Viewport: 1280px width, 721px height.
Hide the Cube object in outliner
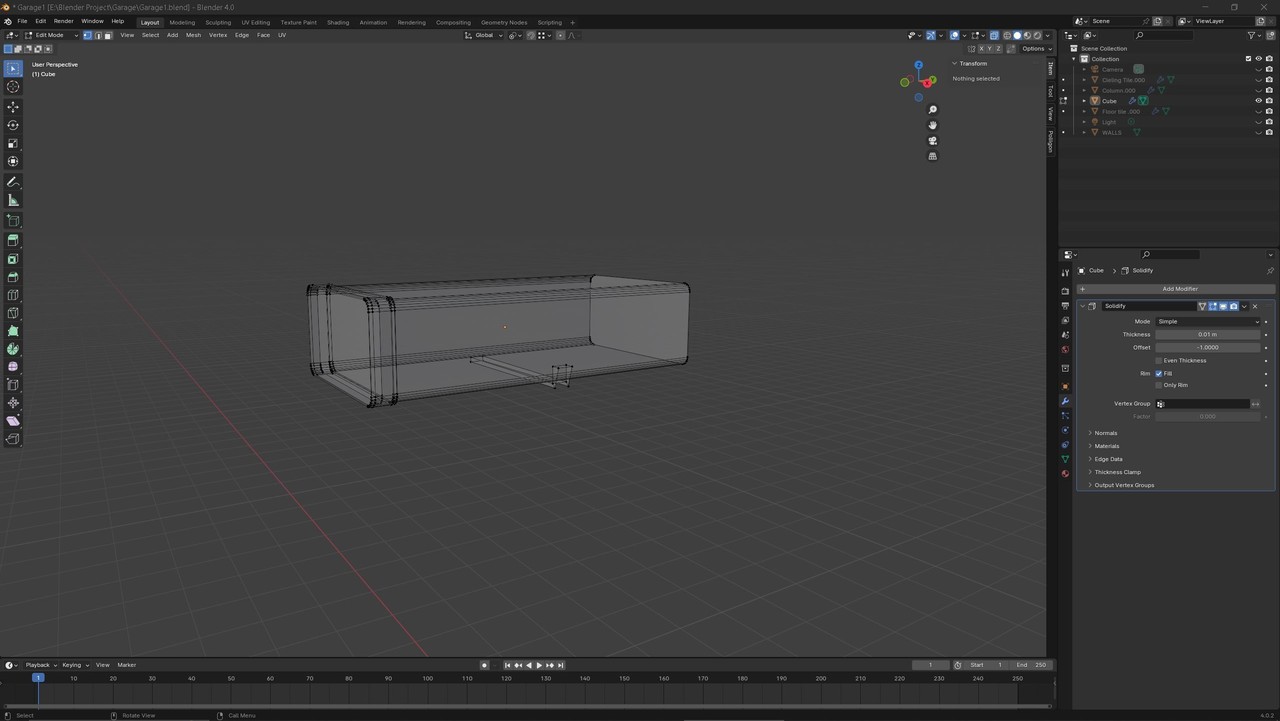pos(1258,101)
